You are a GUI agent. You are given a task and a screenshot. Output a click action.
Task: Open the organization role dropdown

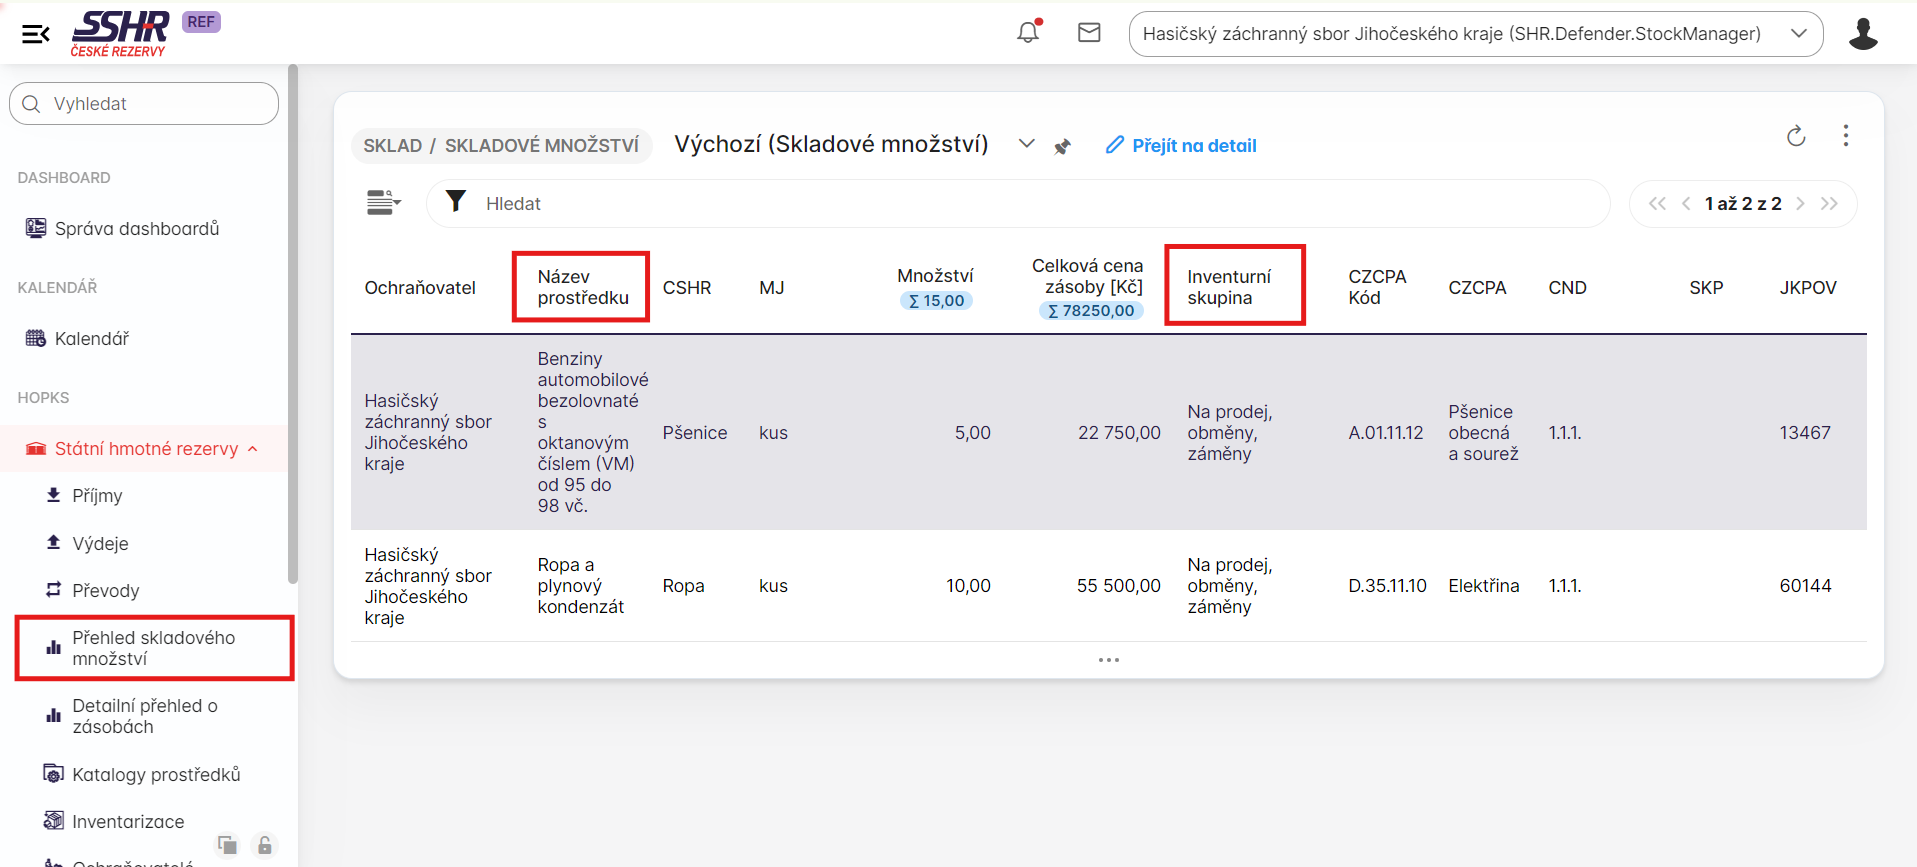1475,34
